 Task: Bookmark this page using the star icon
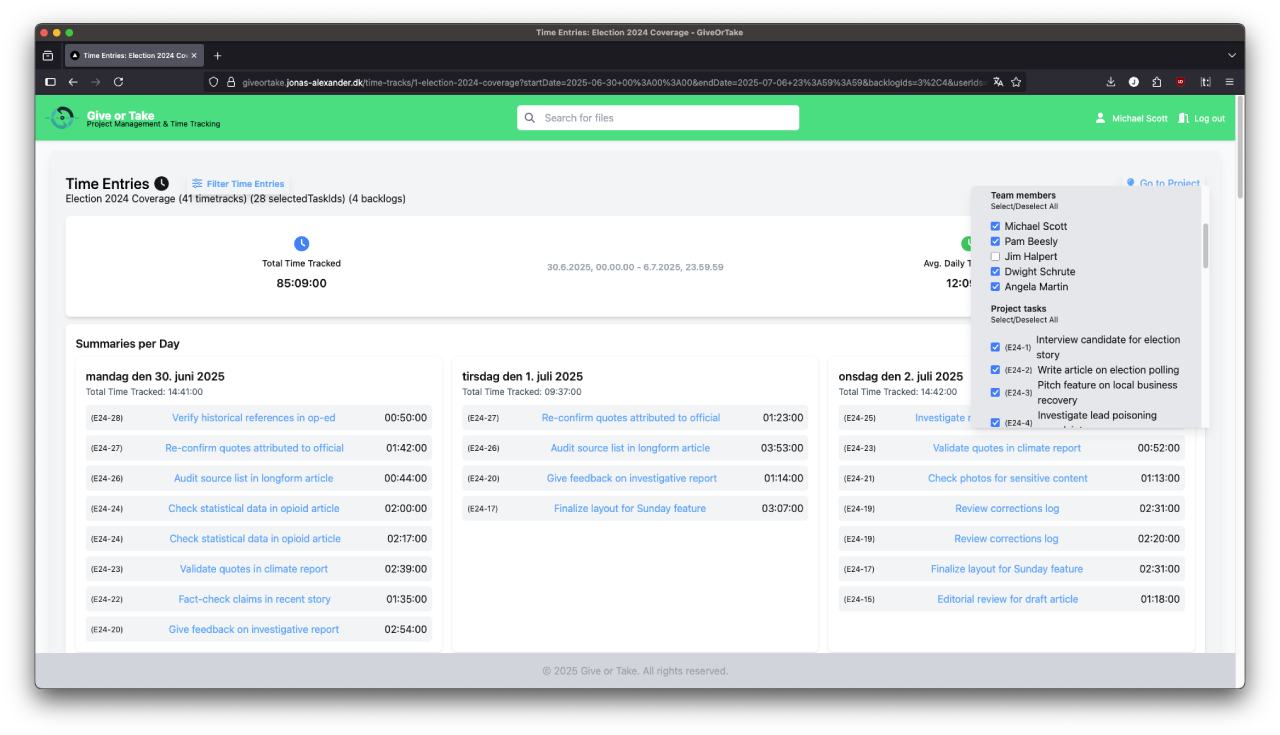1016,82
